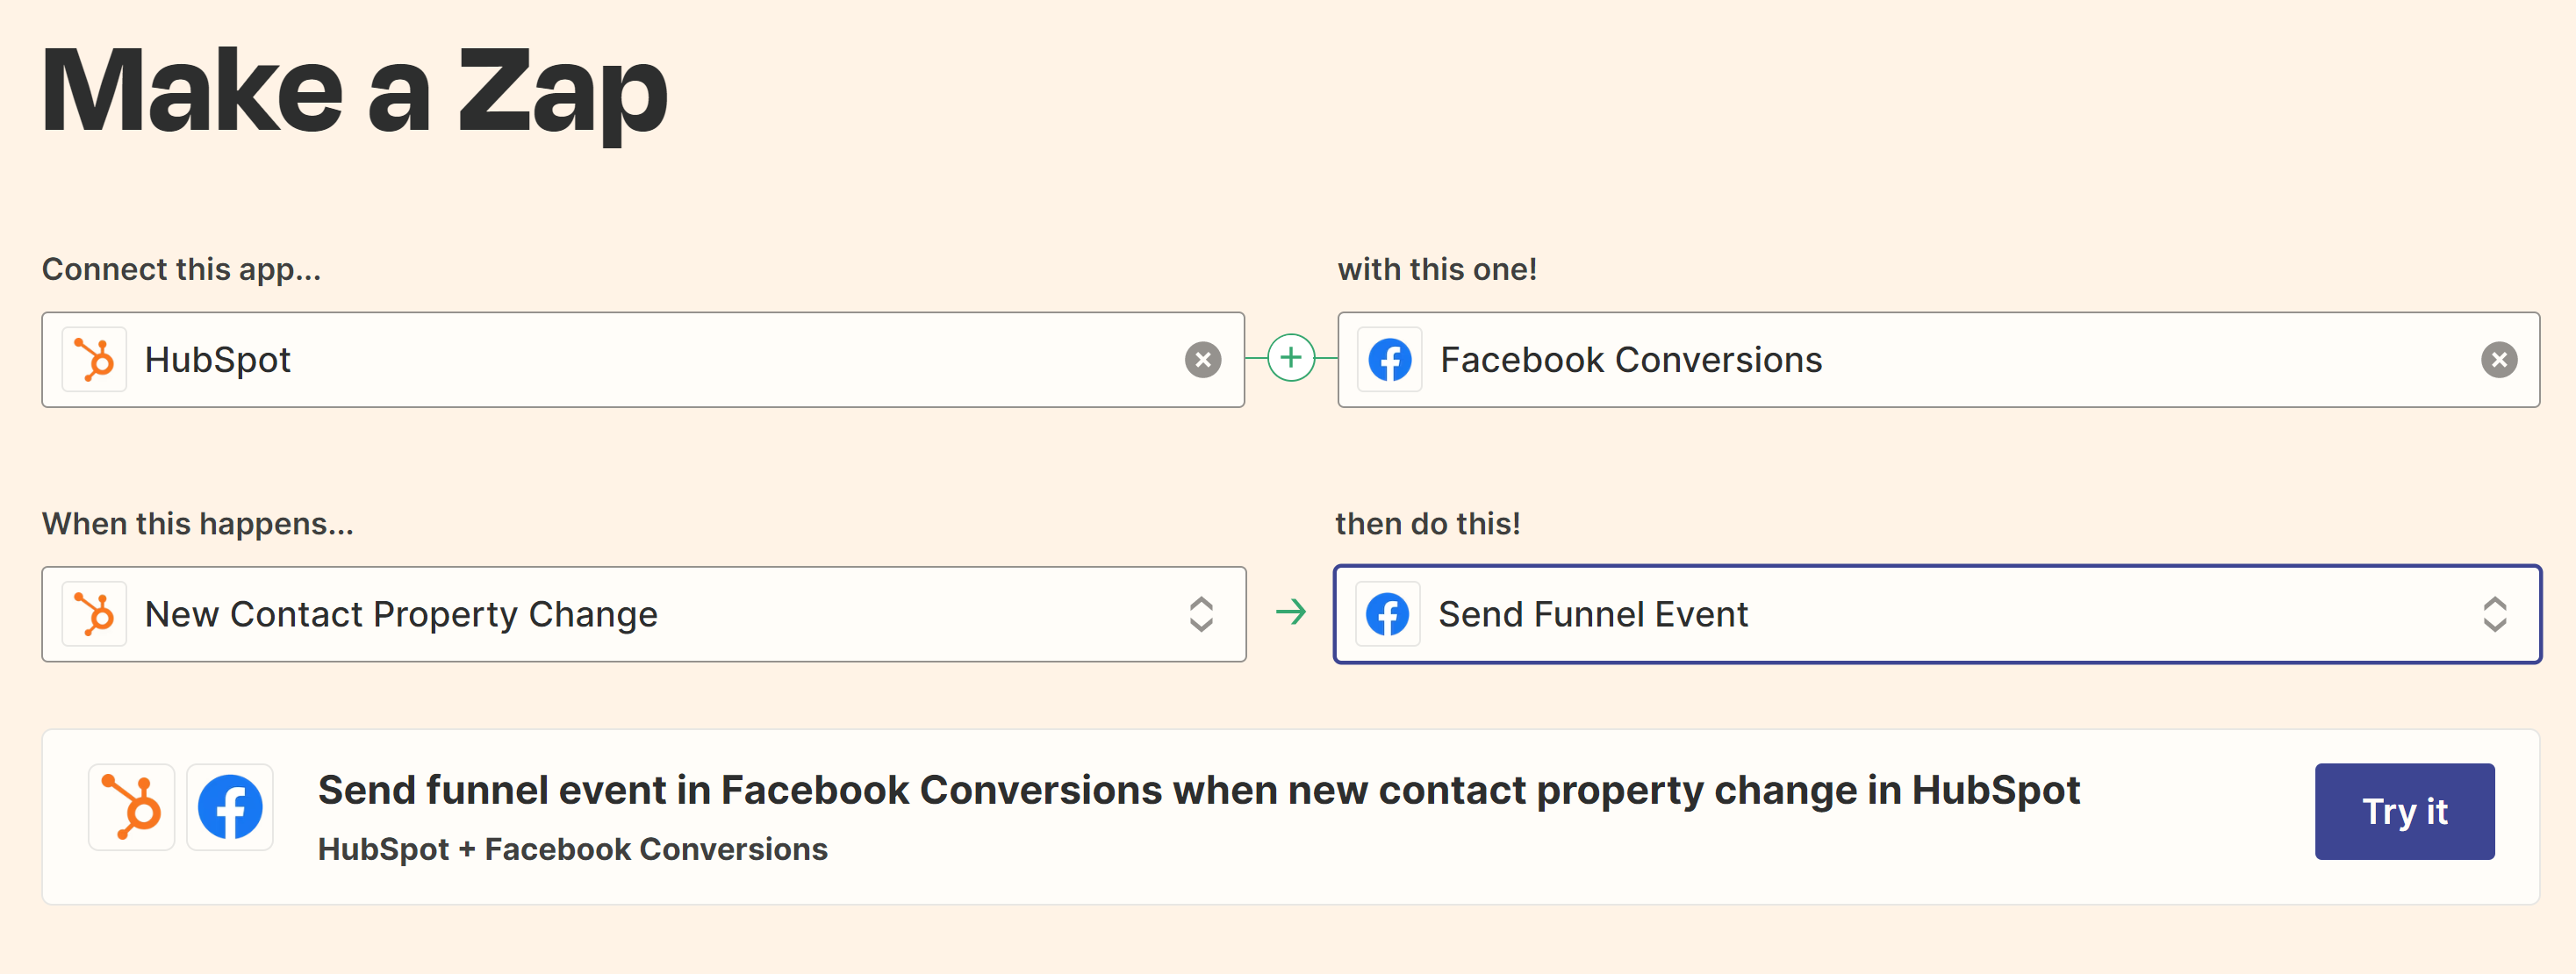Clear the Facebook Conversions app selection
The height and width of the screenshot is (974, 2576).
click(2499, 360)
